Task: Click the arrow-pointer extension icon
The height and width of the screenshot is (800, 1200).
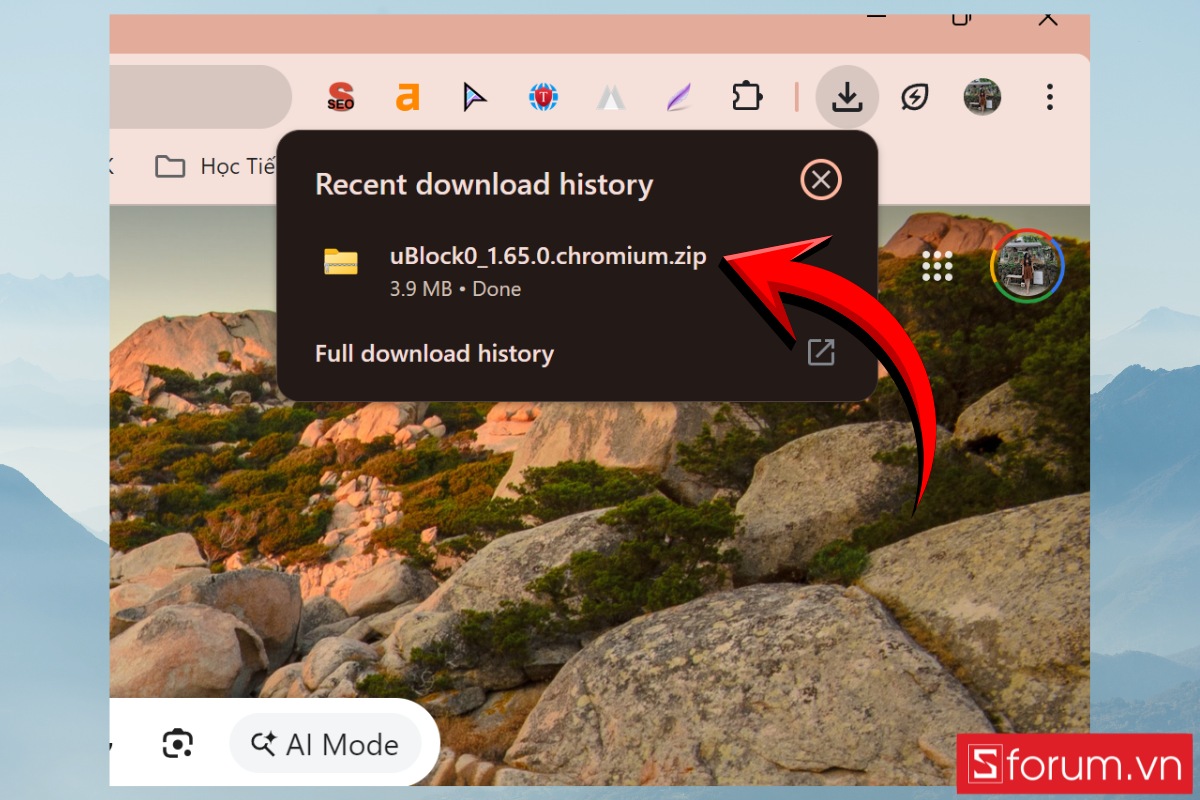Action: click(475, 96)
